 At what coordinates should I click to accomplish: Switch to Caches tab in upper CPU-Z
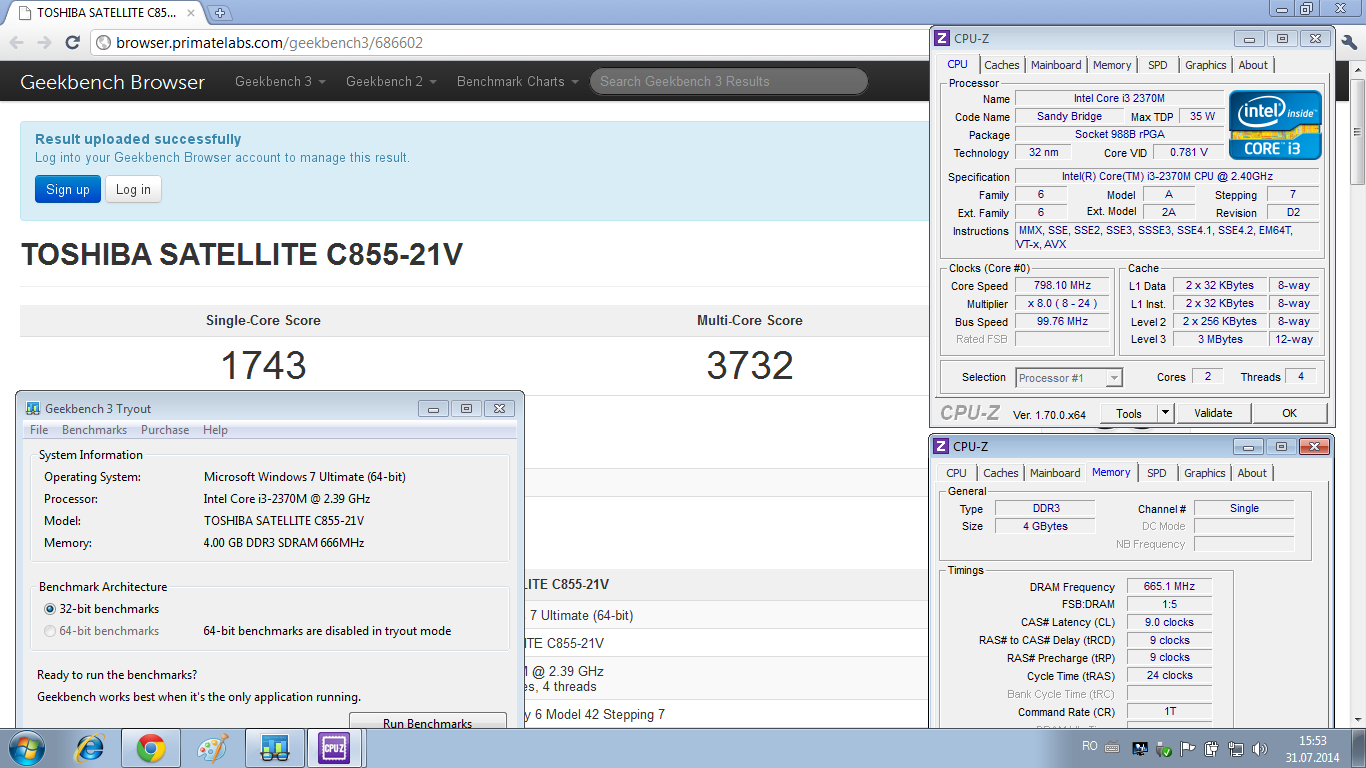click(1002, 65)
